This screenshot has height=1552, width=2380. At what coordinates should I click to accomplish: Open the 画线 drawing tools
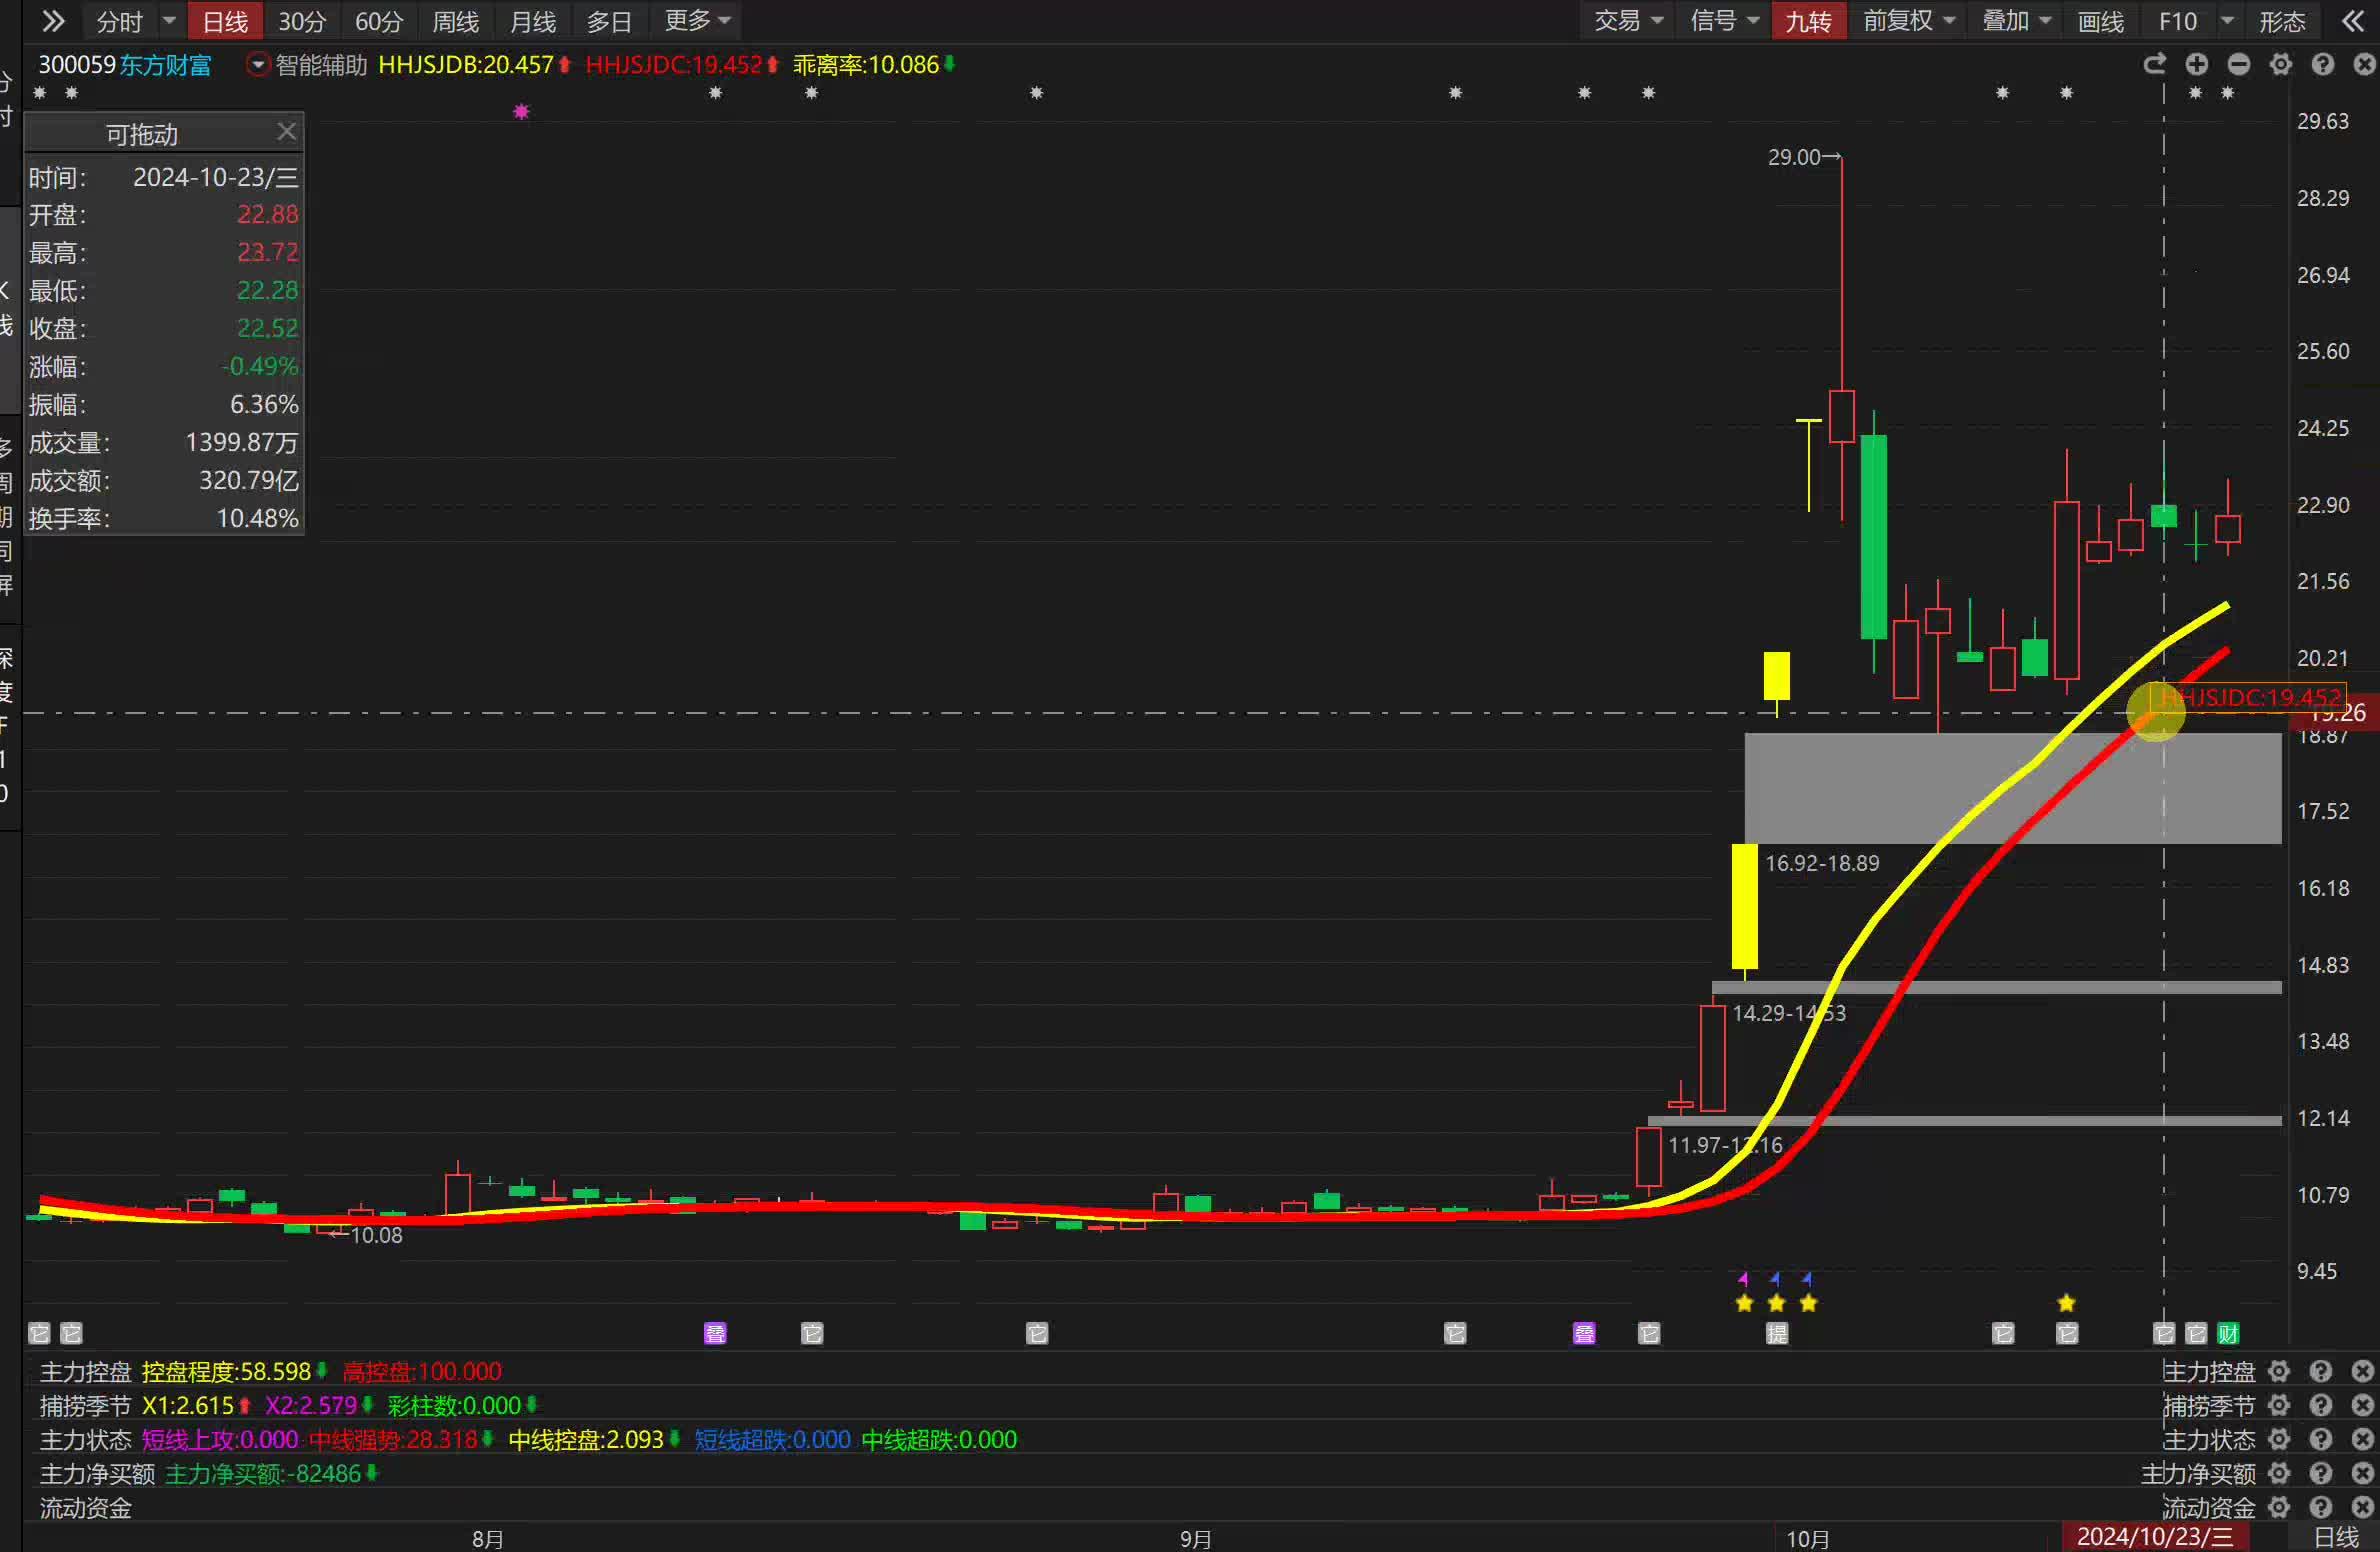(x=2100, y=21)
